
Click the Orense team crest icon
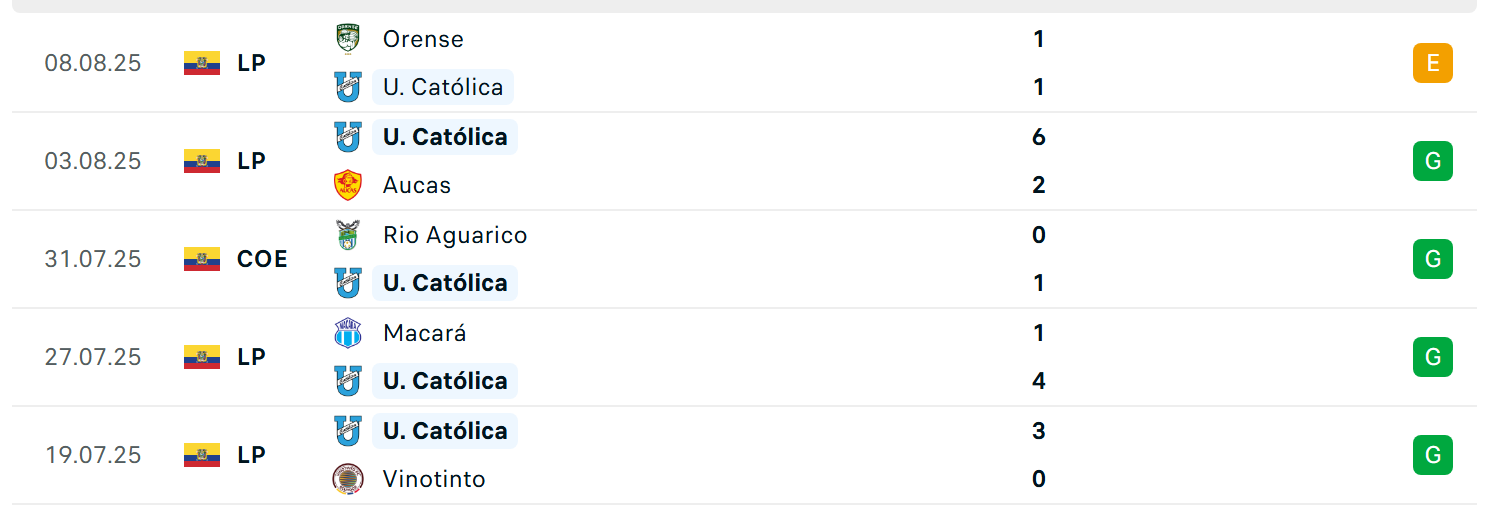click(x=347, y=39)
